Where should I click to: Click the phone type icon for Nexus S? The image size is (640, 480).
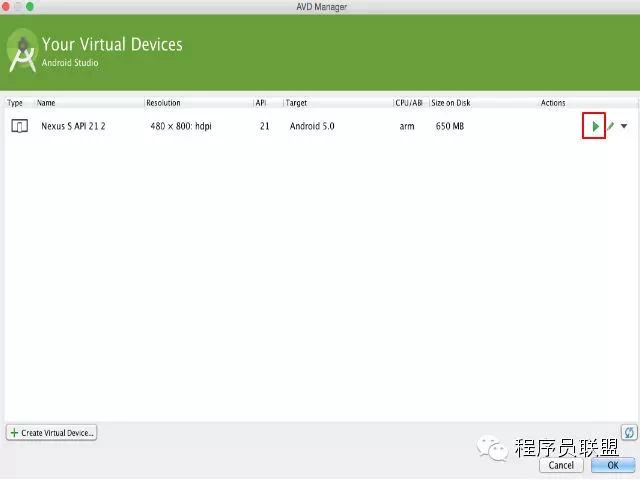pos(19,126)
